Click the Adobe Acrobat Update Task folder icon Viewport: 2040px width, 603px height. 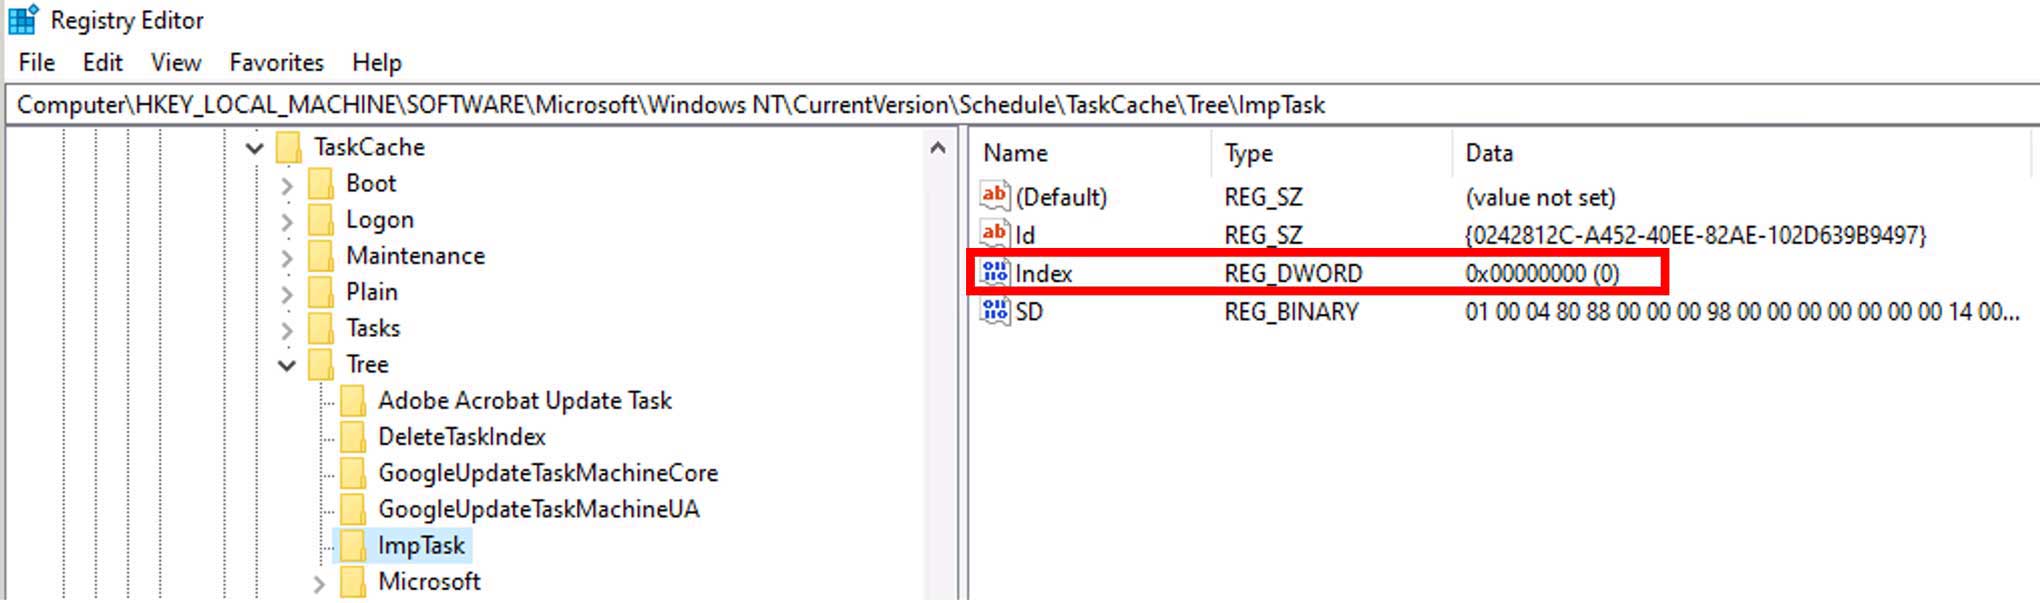click(x=353, y=401)
